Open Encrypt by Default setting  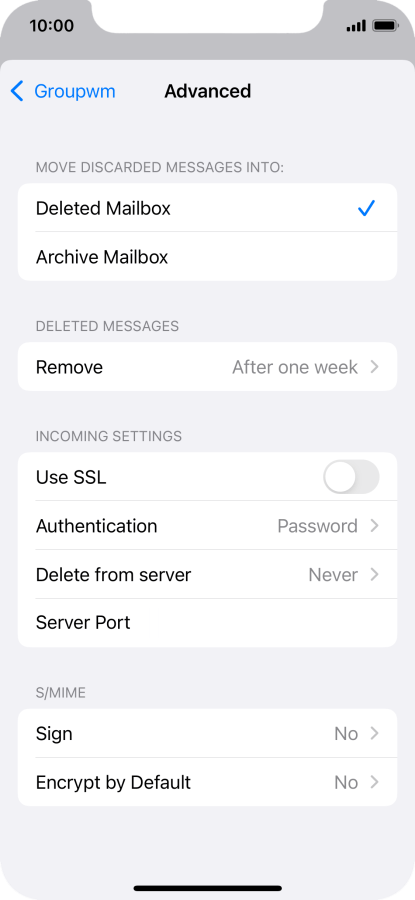tap(207, 782)
